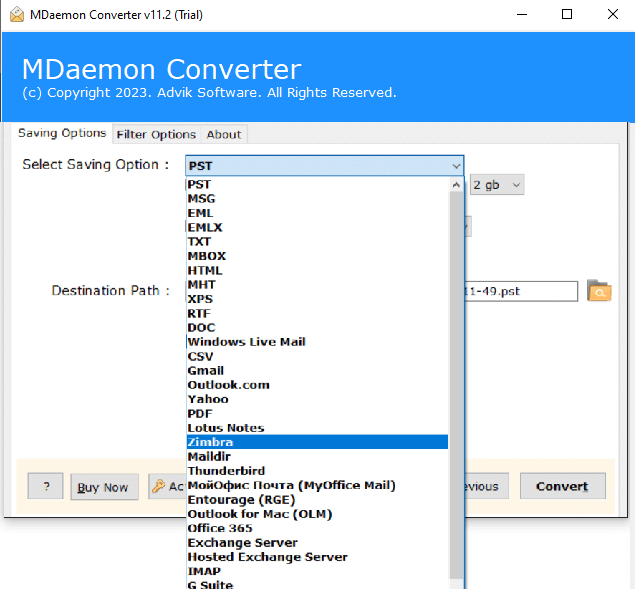Click the Destination Path text field
This screenshot has width=635, height=589.
click(521, 291)
